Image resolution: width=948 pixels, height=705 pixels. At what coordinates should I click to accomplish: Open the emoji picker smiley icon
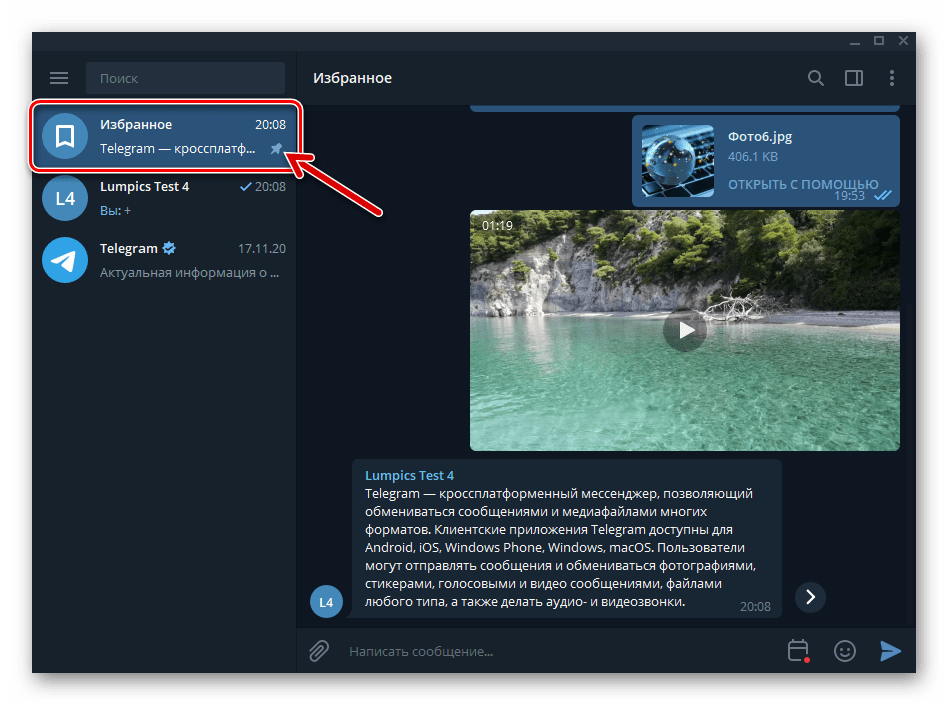coord(845,651)
